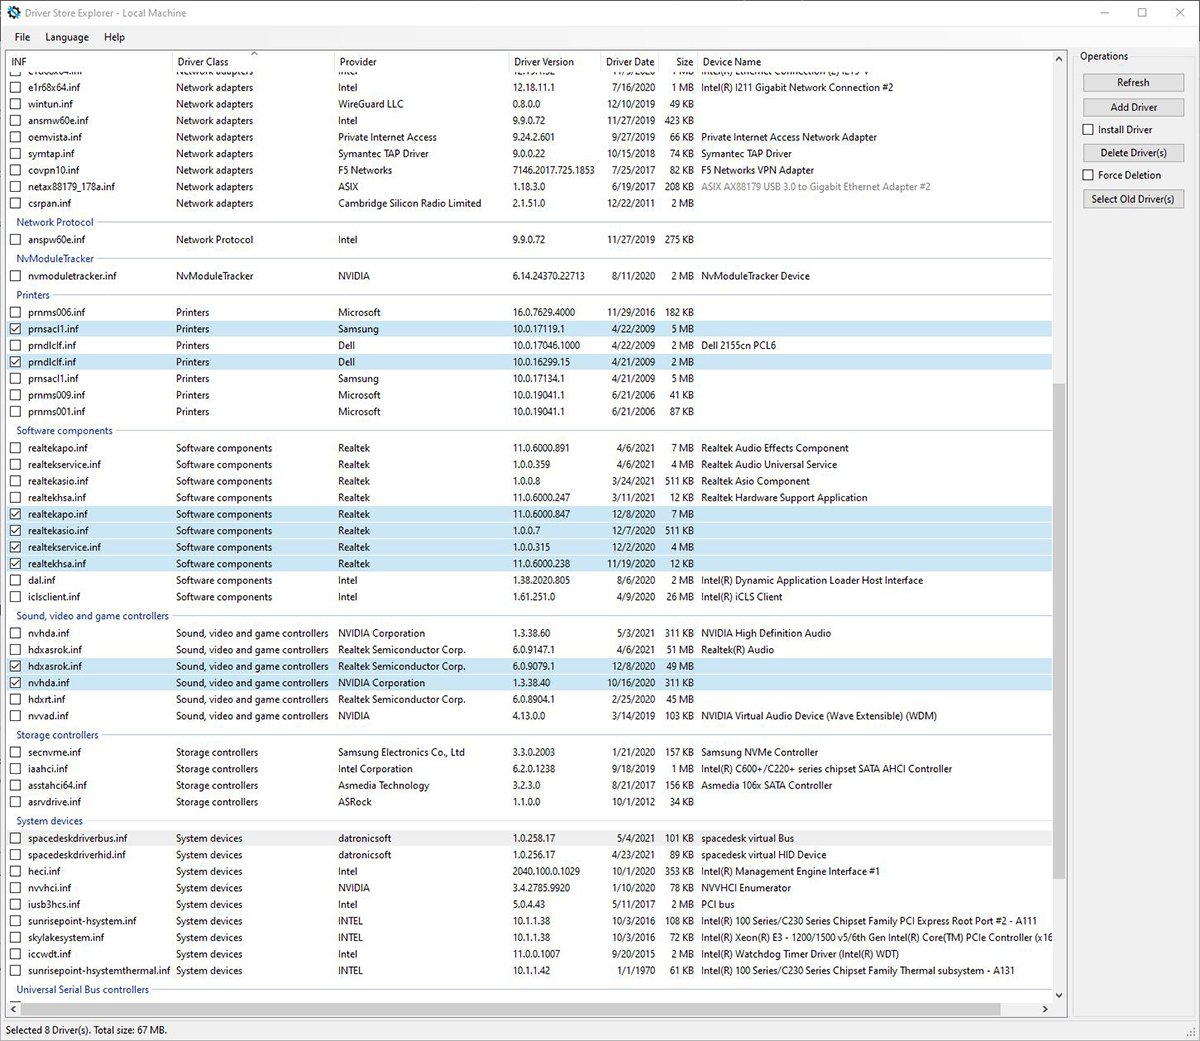Check the checkbox for nvmoduletracker.inf
1200x1041 pixels.
point(15,275)
